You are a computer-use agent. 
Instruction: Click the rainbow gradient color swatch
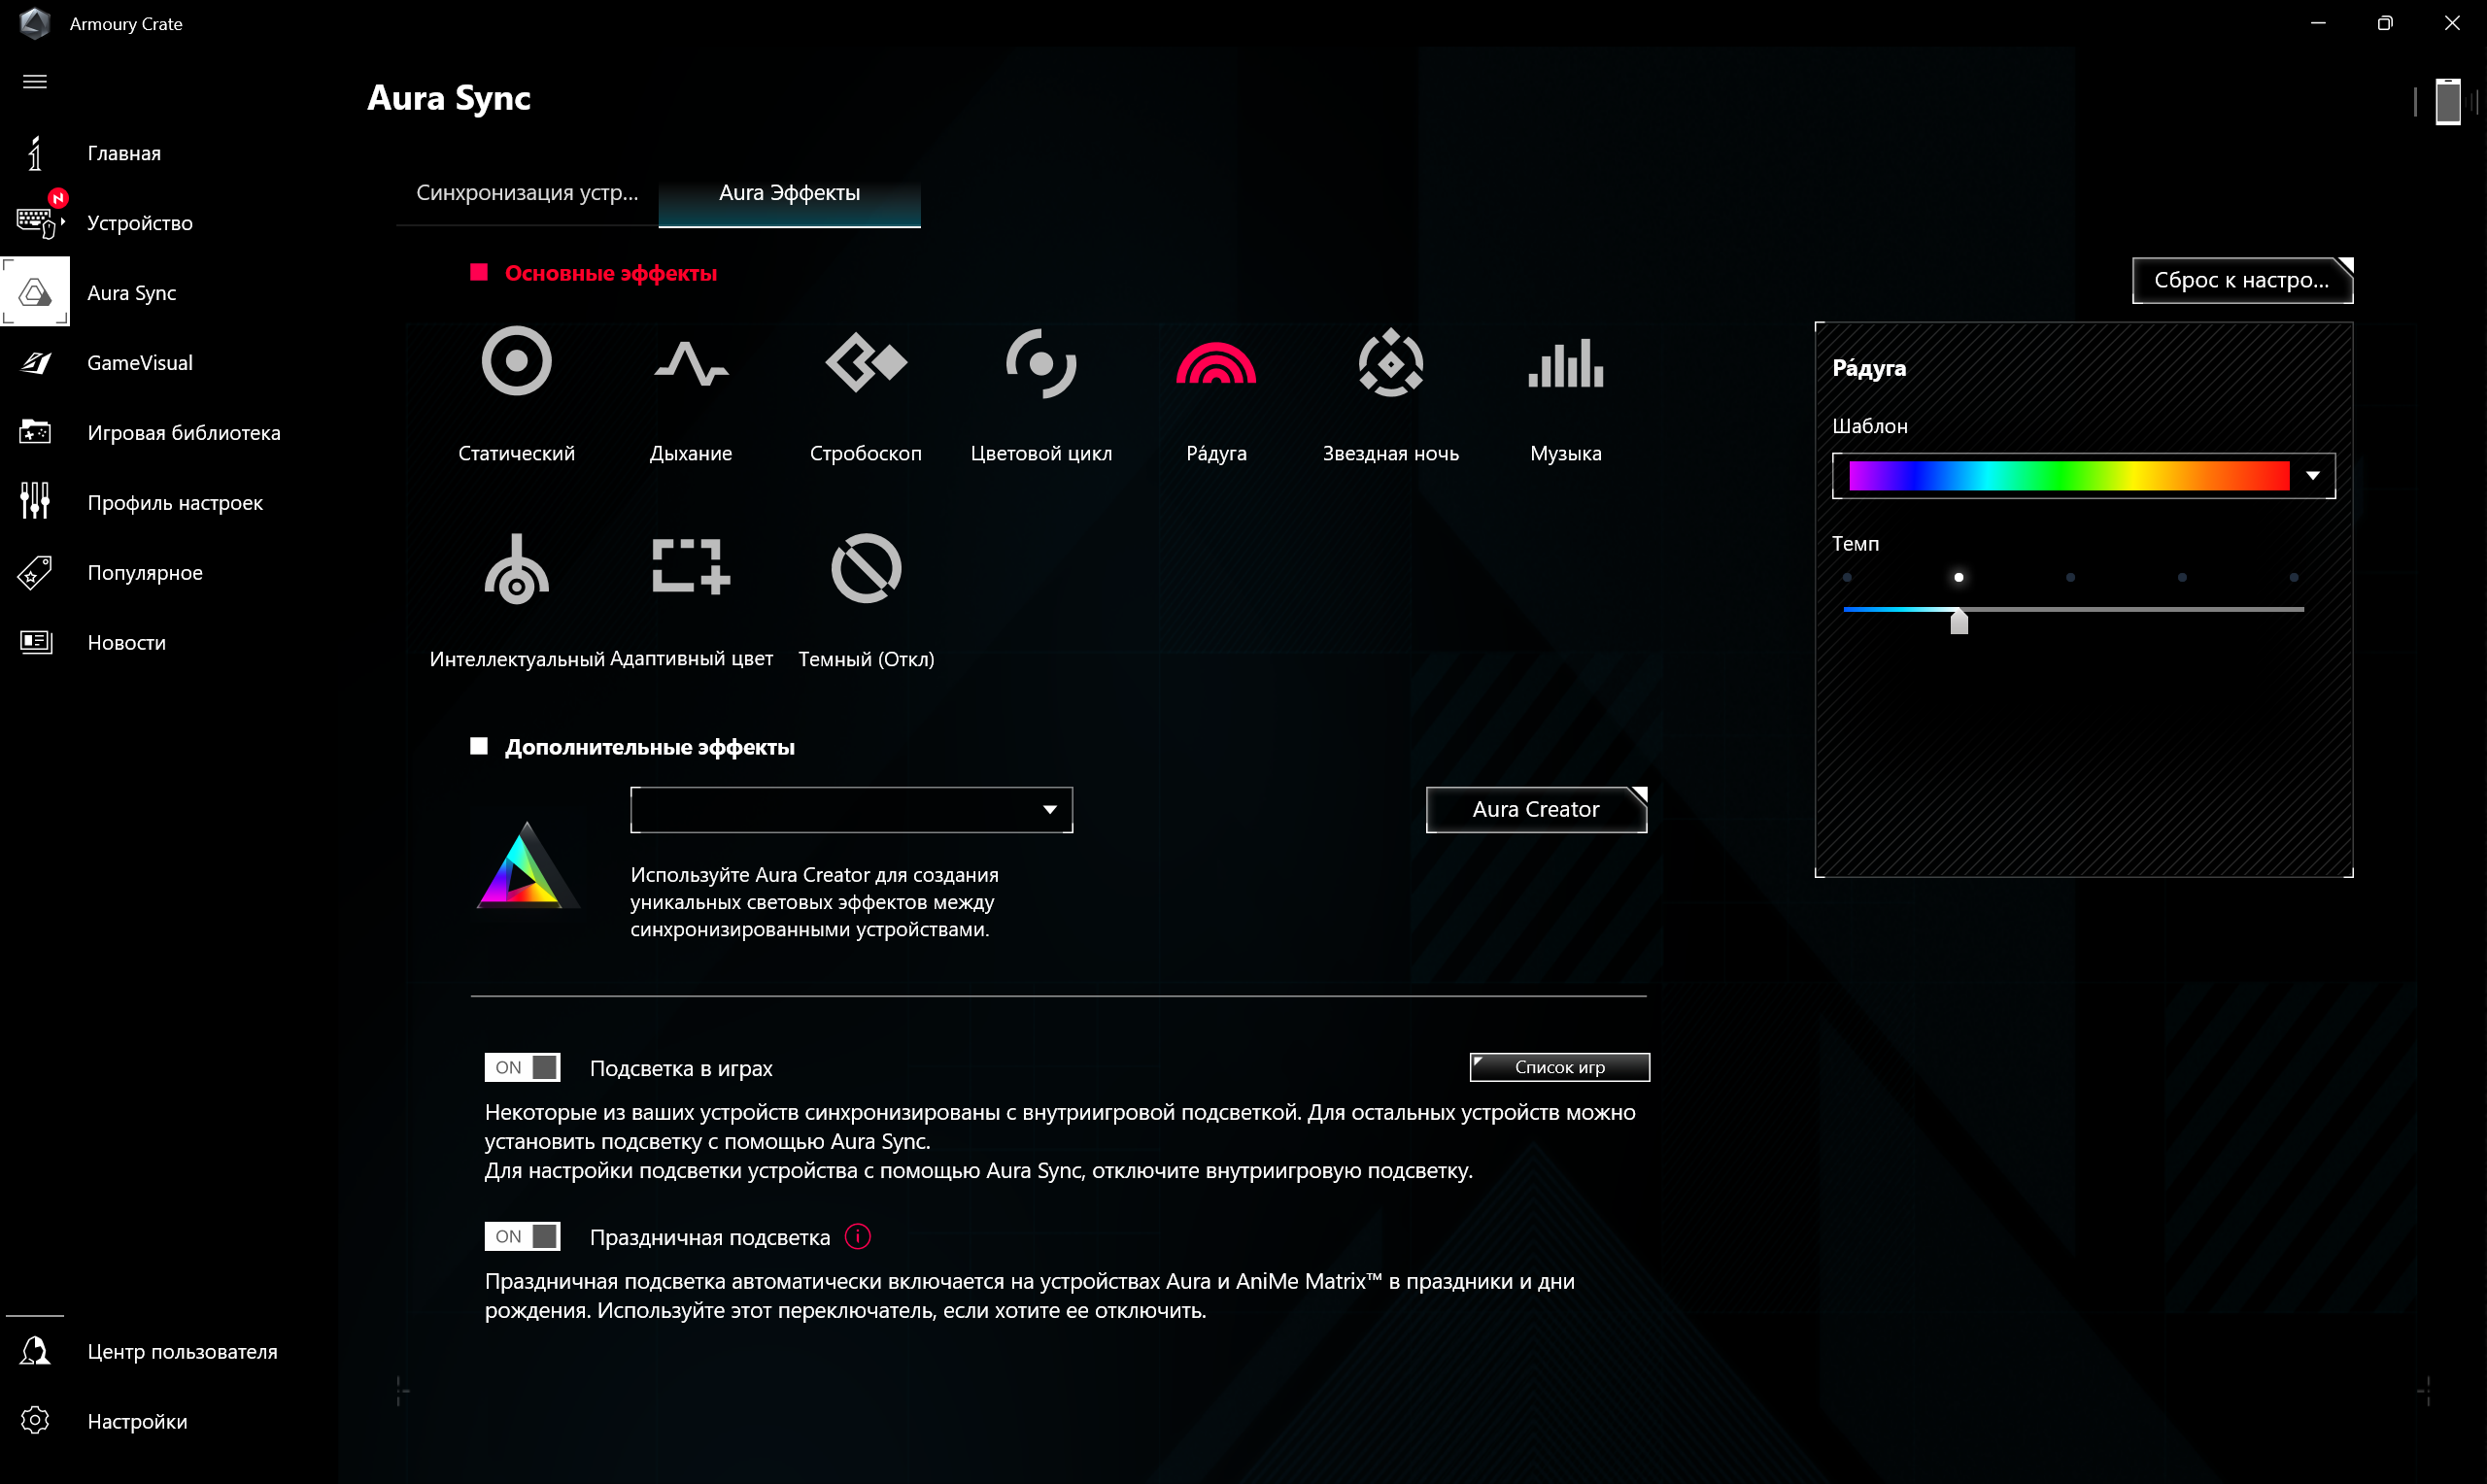click(2068, 476)
